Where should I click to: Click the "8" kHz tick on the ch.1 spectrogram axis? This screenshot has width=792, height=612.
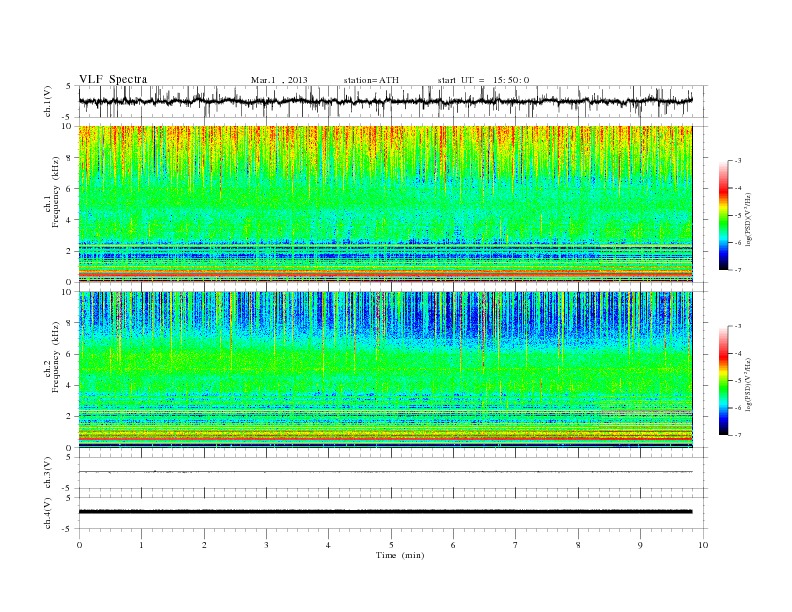70,158
